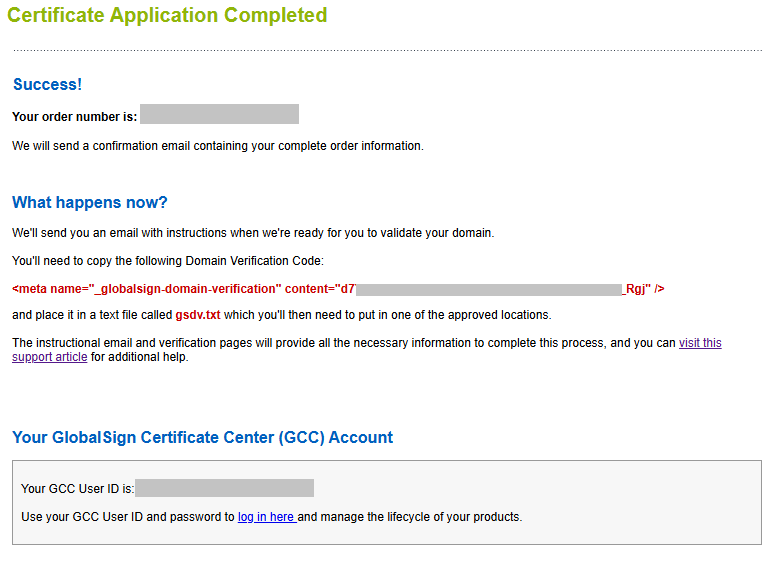This screenshot has height=564, width=783.
Task: Click the 'What happens now?' heading
Action: (90, 202)
